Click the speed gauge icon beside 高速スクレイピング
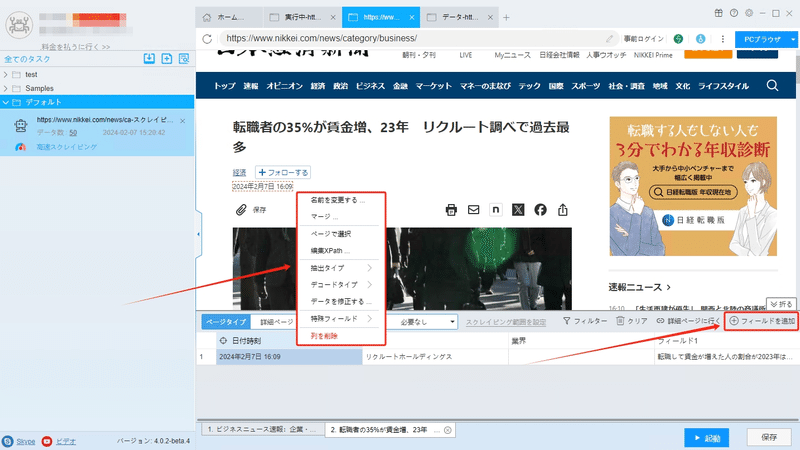The image size is (800, 450). click(x=20, y=147)
